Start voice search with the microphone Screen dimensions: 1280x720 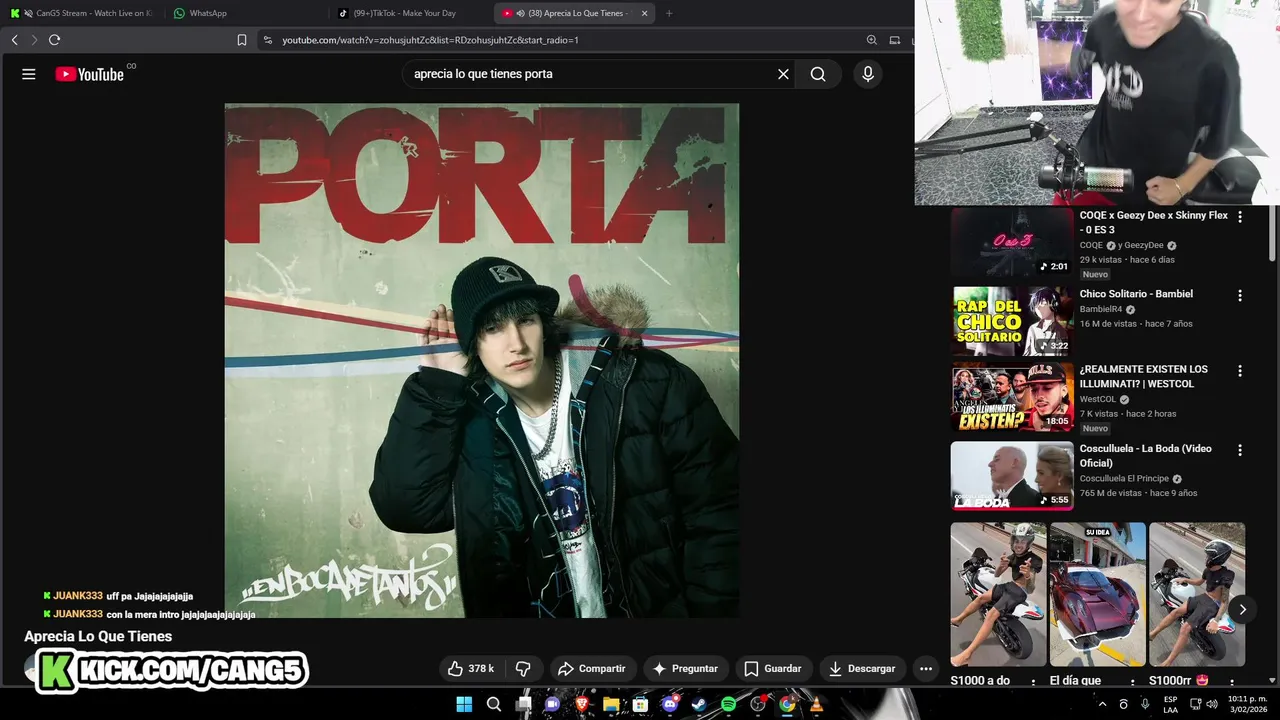867,74
